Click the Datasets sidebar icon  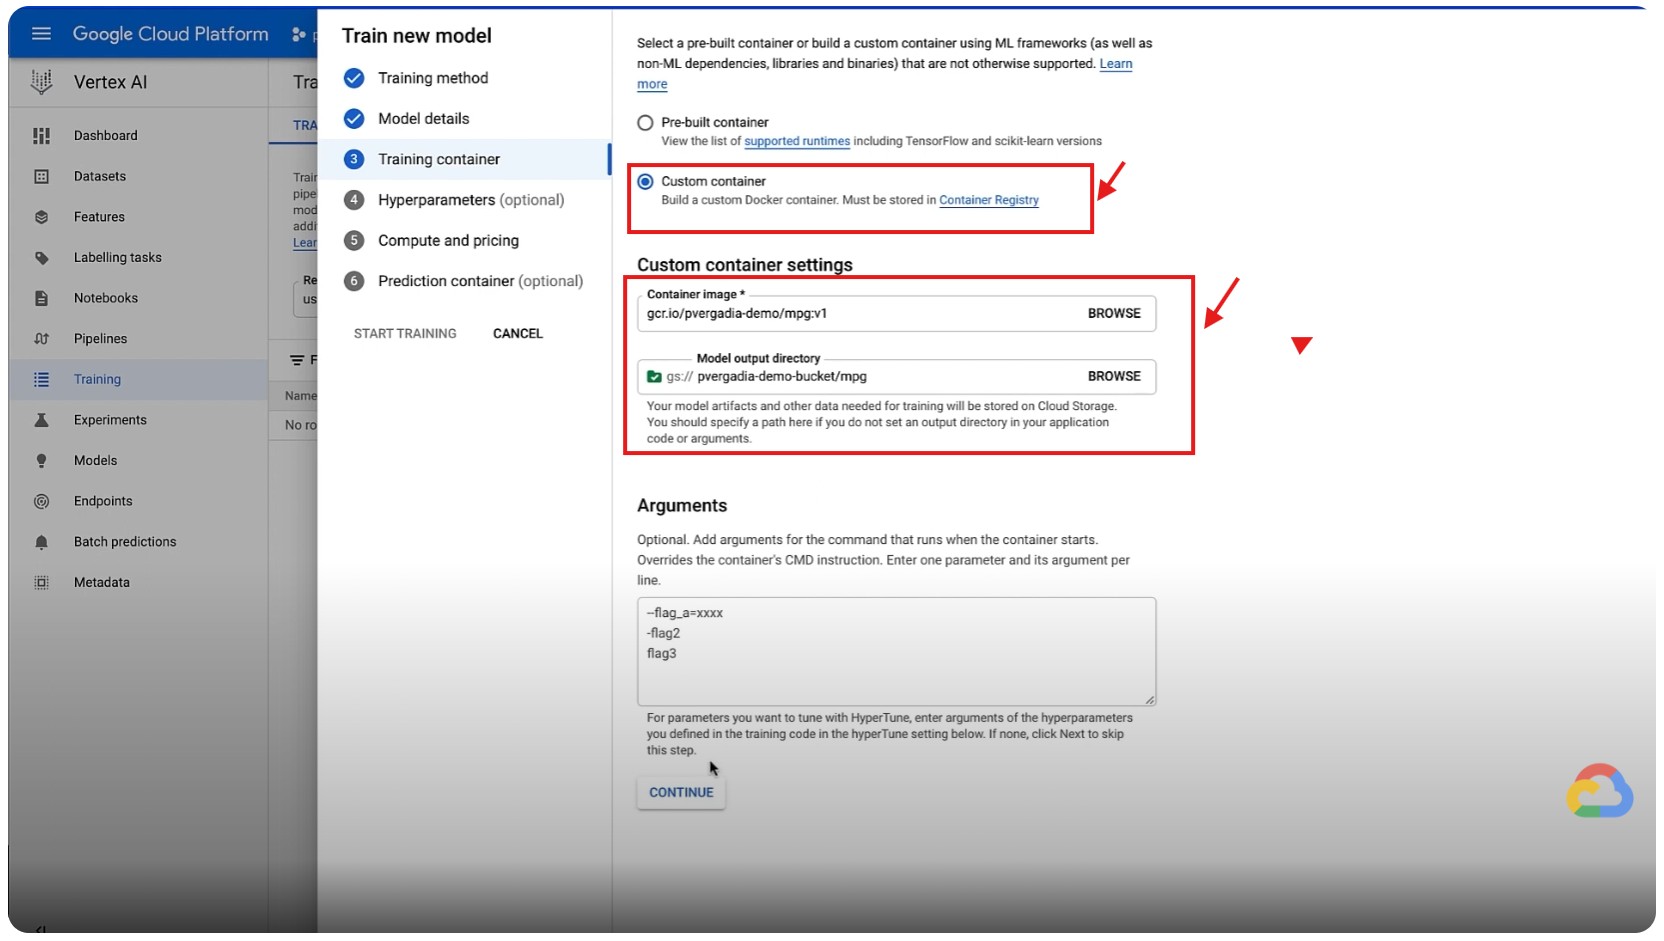coord(41,177)
